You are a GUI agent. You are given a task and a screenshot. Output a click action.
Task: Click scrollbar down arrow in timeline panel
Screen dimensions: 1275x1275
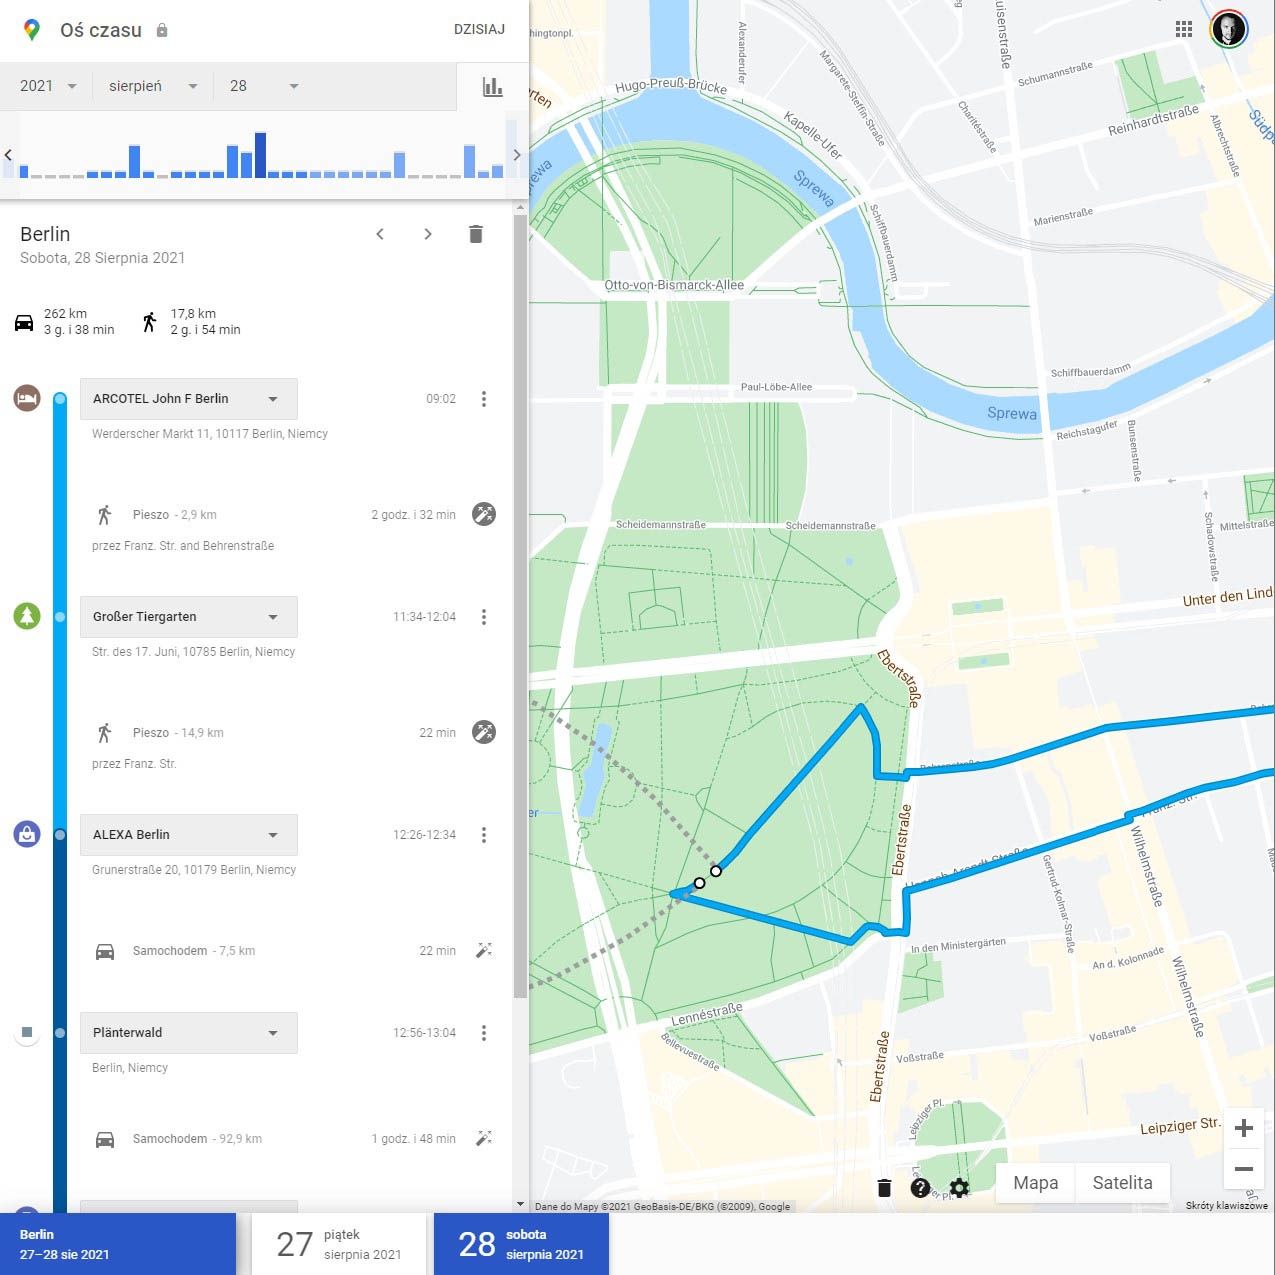tap(520, 1205)
